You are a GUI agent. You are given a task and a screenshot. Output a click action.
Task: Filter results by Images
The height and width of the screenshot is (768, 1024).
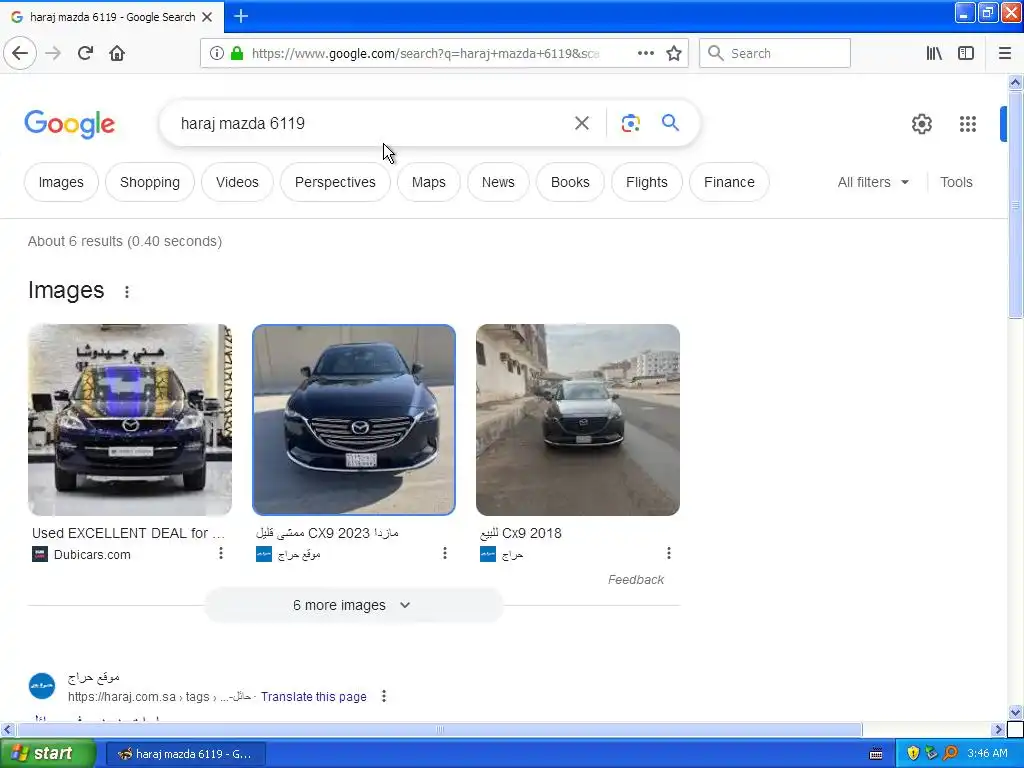(x=61, y=182)
